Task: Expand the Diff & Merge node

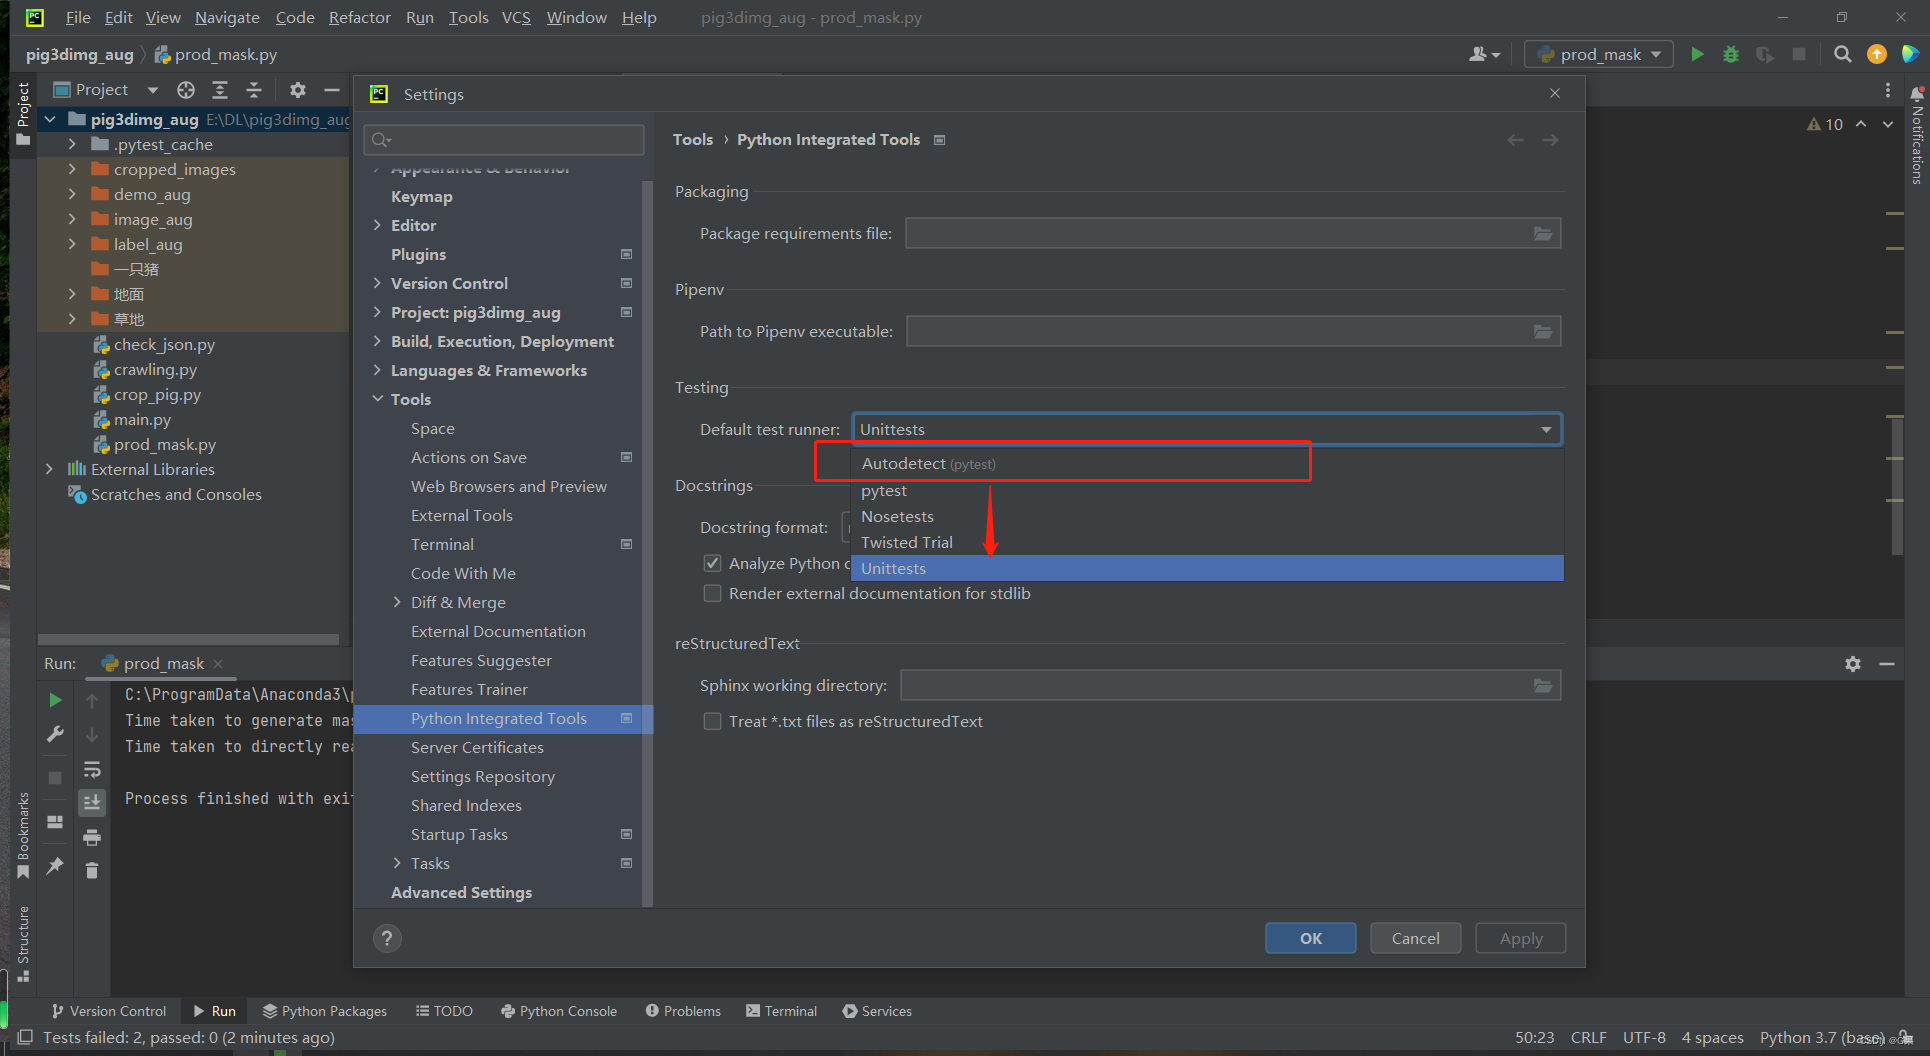Action: [x=397, y=602]
